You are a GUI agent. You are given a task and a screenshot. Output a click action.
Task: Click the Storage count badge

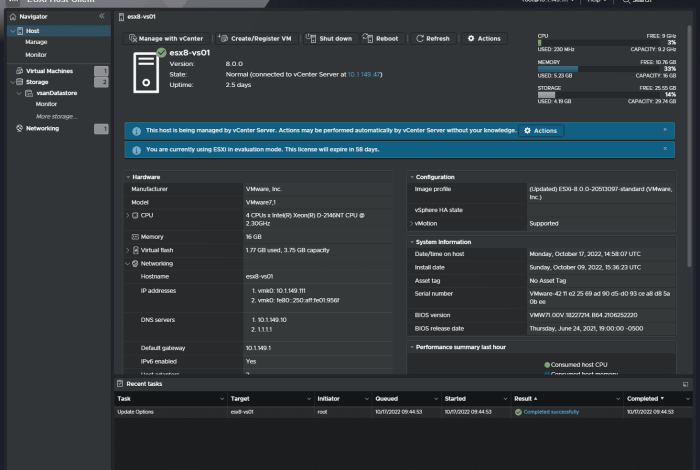(101, 82)
